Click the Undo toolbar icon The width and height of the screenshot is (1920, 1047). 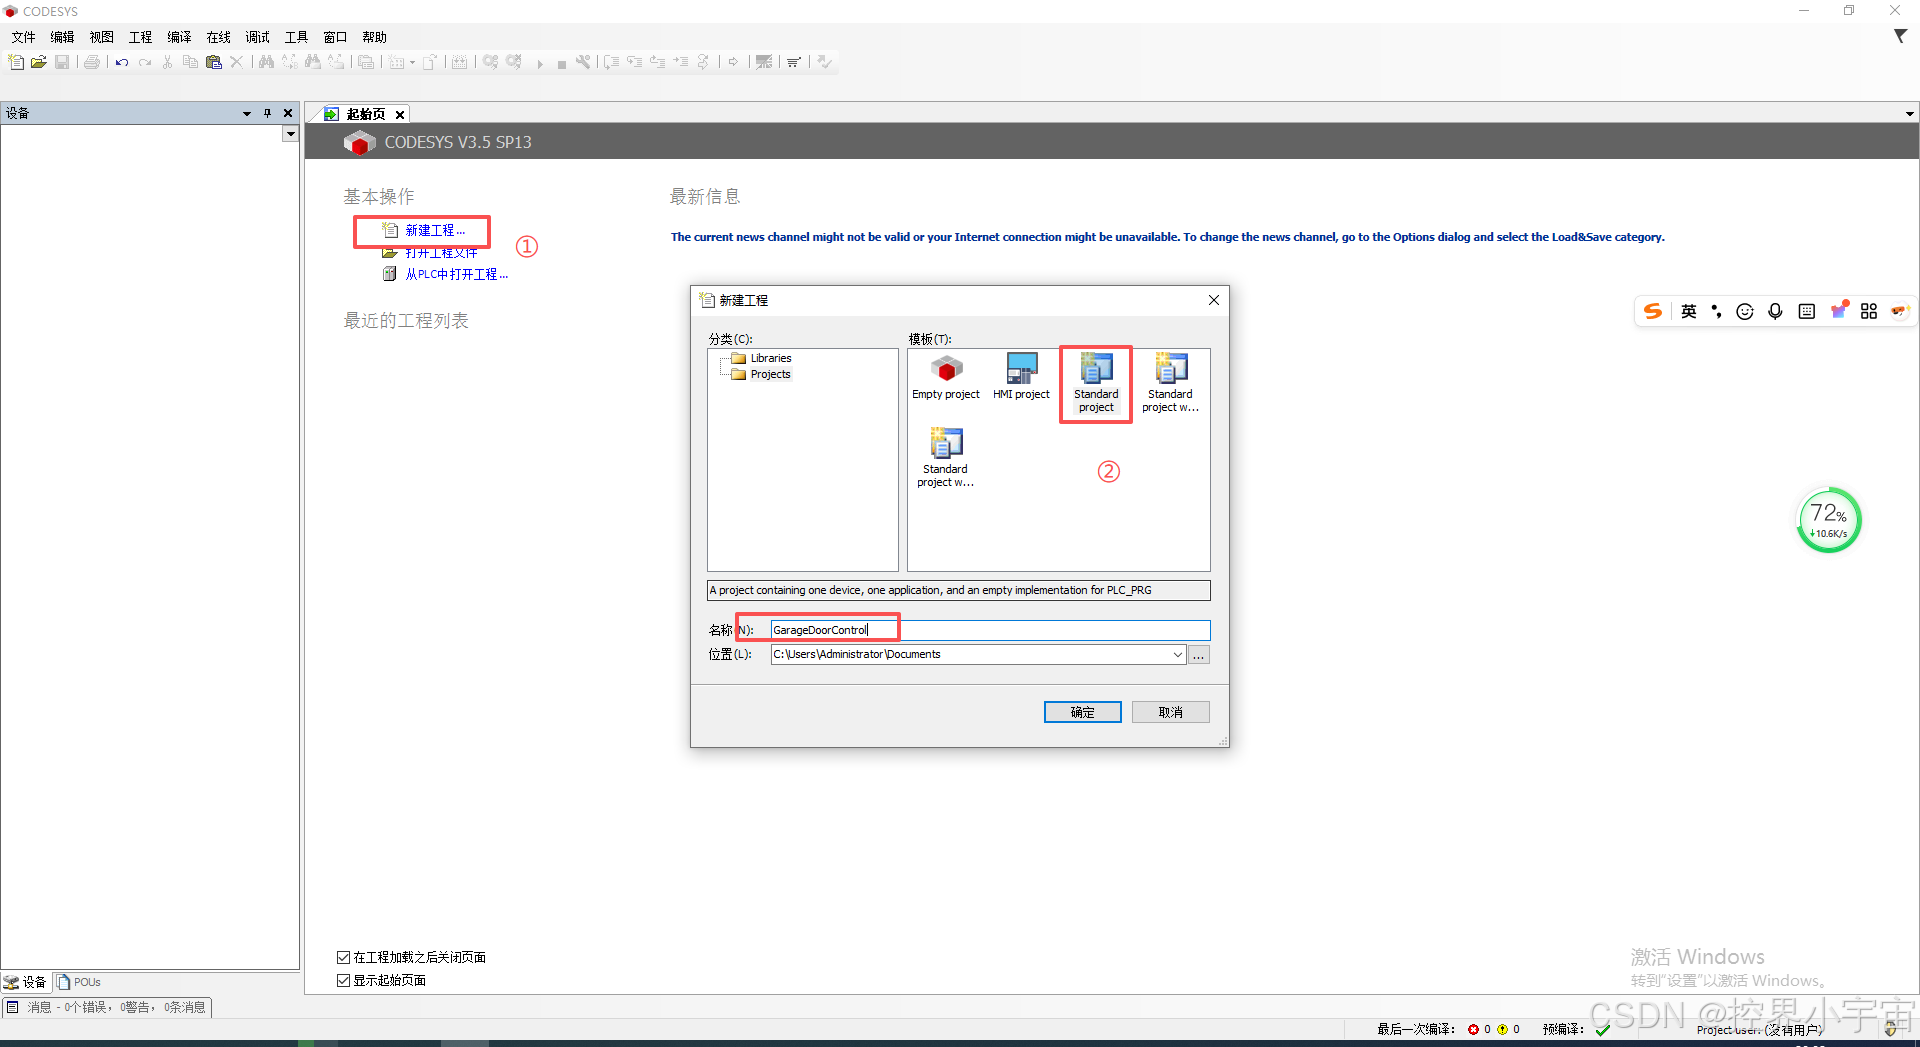[x=122, y=62]
